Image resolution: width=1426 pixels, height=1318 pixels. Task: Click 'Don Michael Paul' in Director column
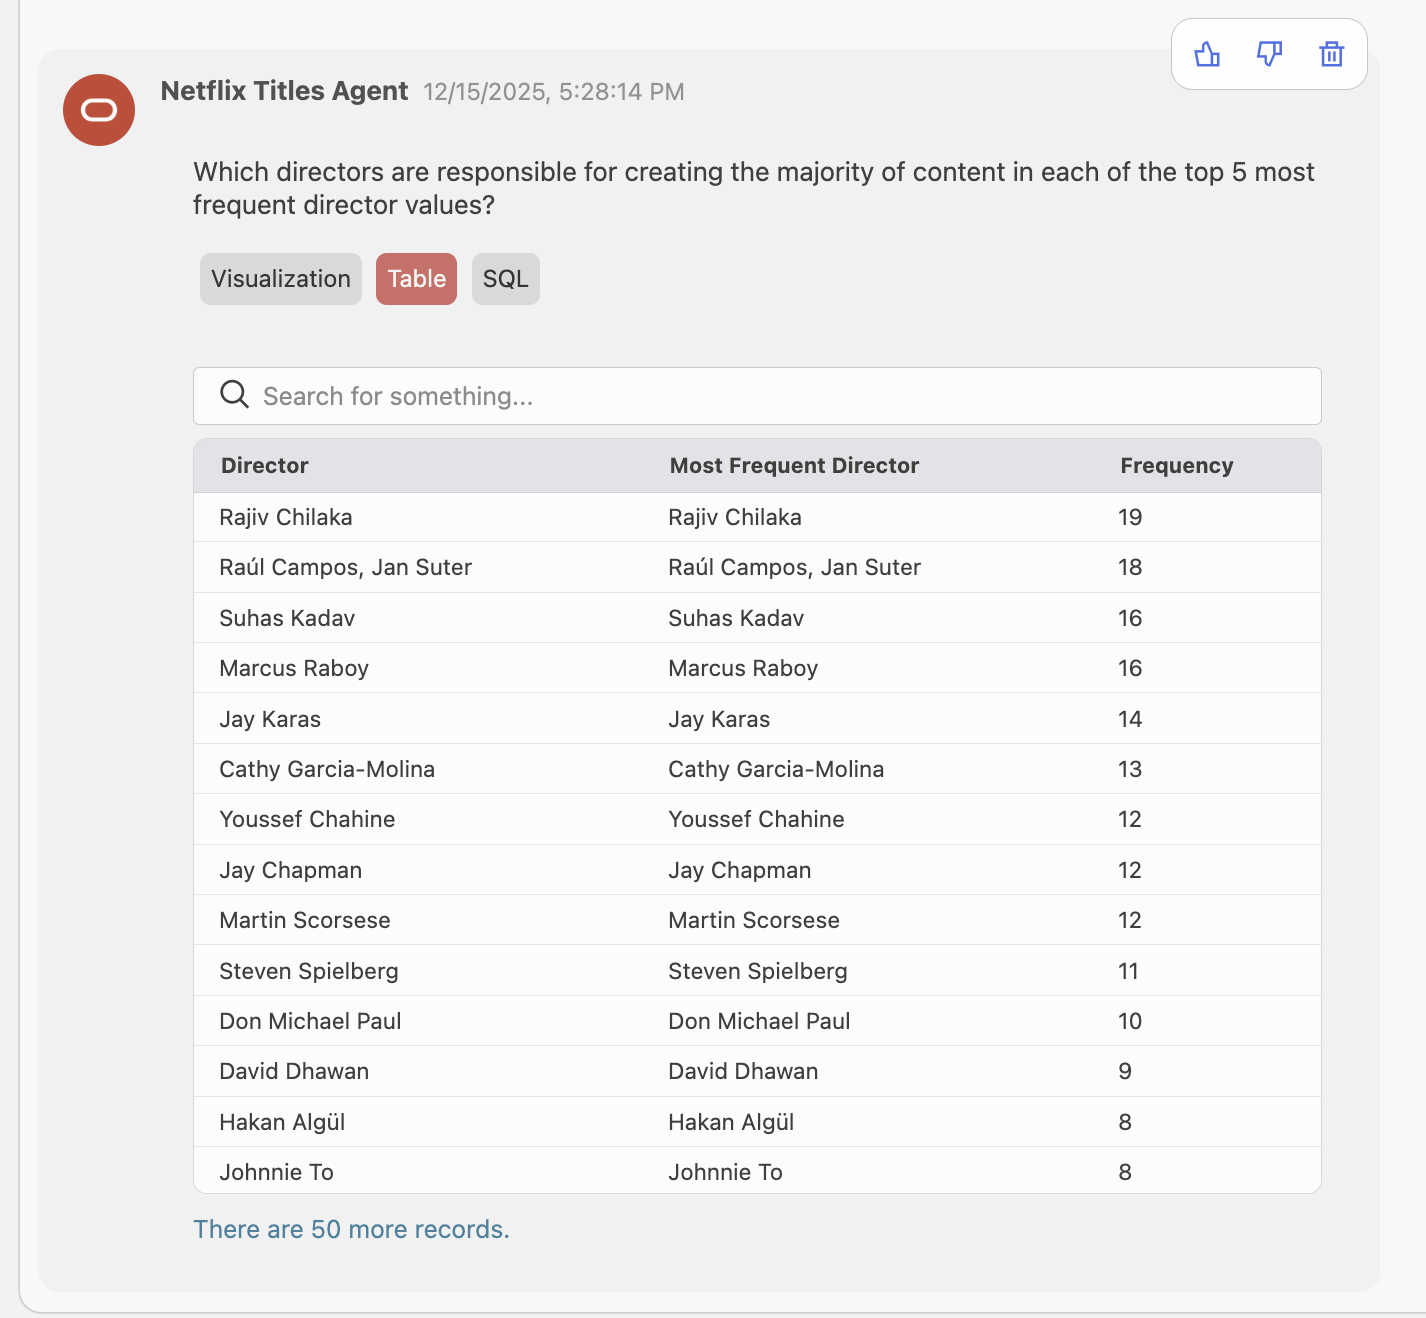click(310, 1021)
